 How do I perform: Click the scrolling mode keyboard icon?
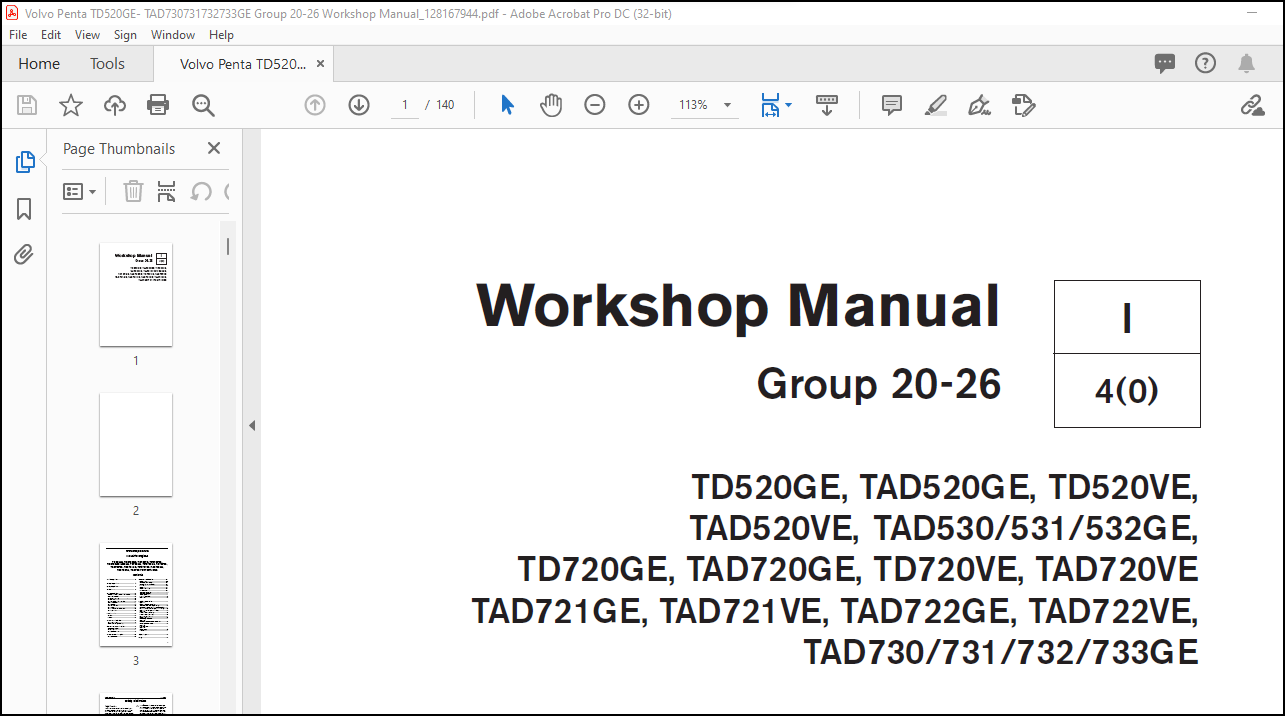coord(827,105)
